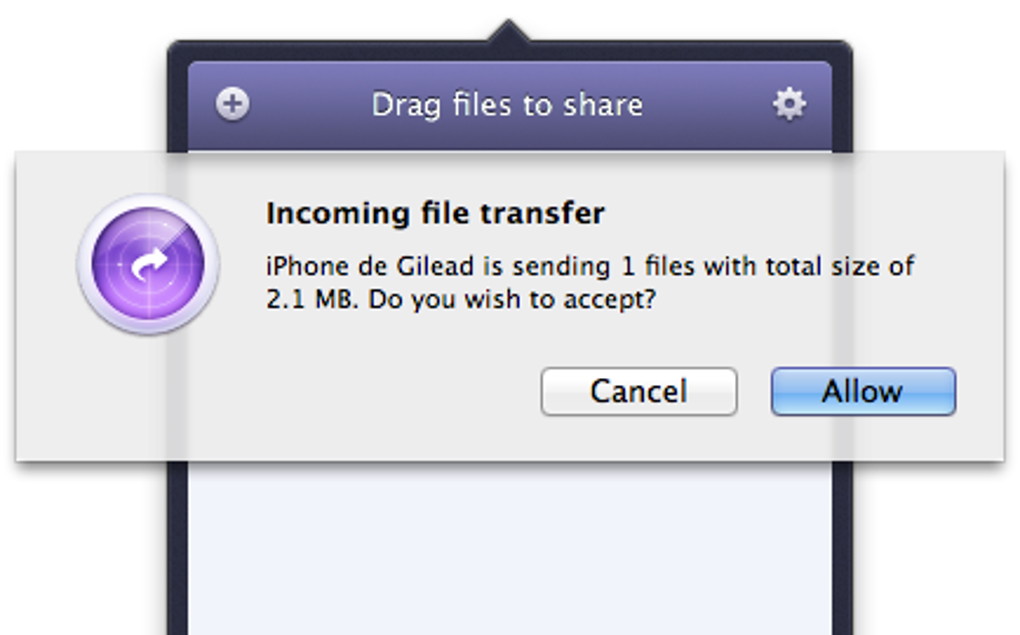Screen dimensions: 1020x635
Task: Click the plus icon to add files
Action: [x=233, y=104]
